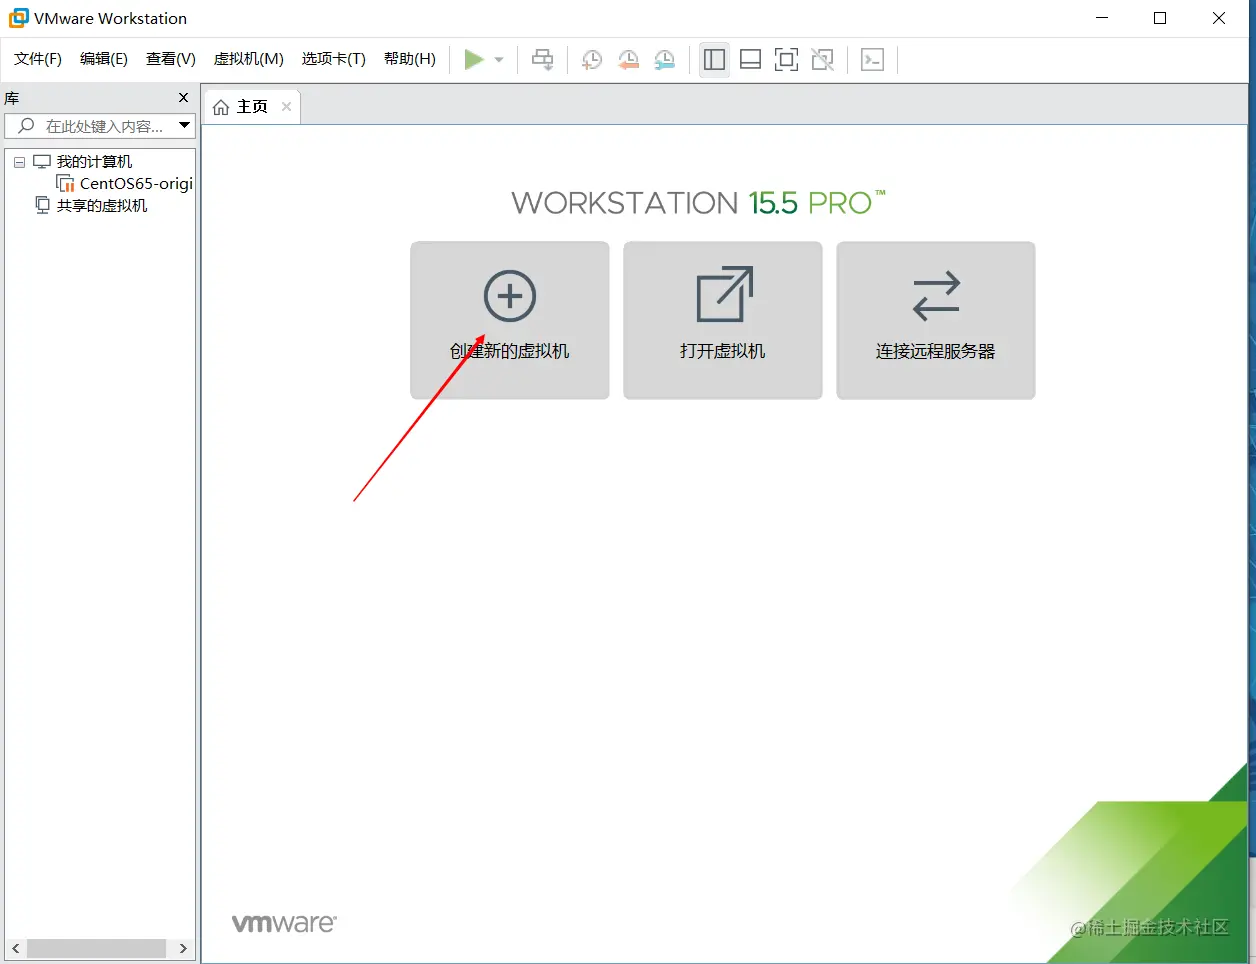1256x964 pixels.
Task: Minimize the VMware Workstation window
Action: click(1102, 18)
